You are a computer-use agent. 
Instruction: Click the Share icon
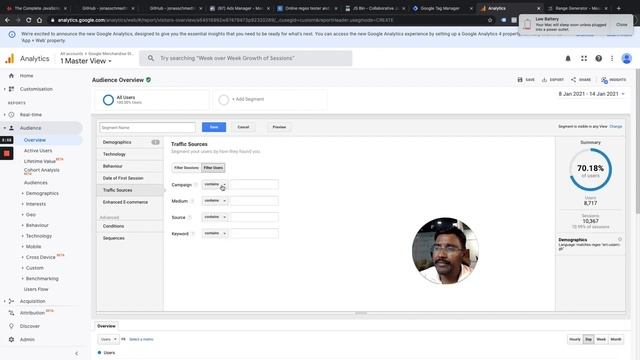[x=573, y=80]
